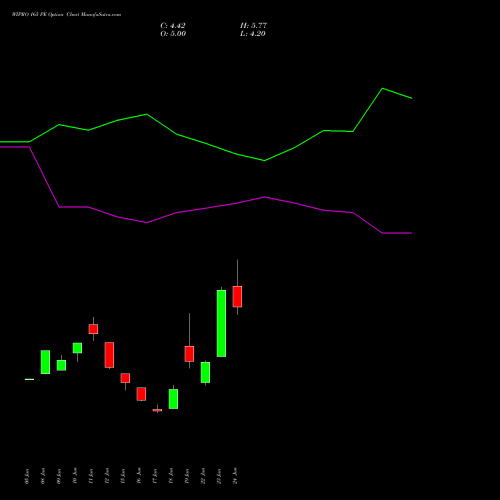Click the 16 Jun date axis label
This screenshot has width=500, height=500.
click(139, 476)
